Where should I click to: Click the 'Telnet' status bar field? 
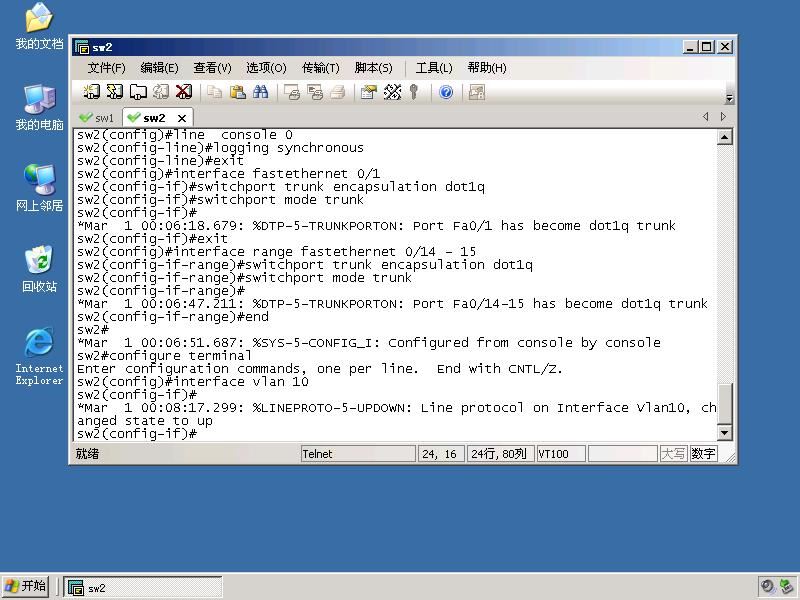[358, 454]
